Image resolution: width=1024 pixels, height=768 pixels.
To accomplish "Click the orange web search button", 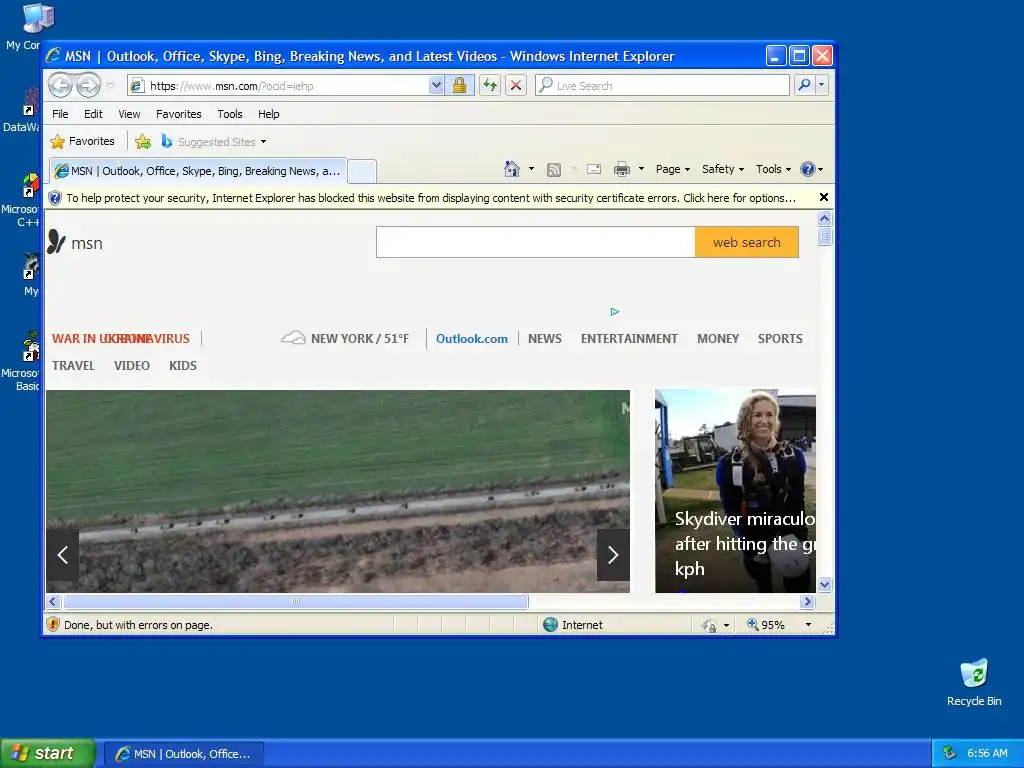I will (746, 242).
